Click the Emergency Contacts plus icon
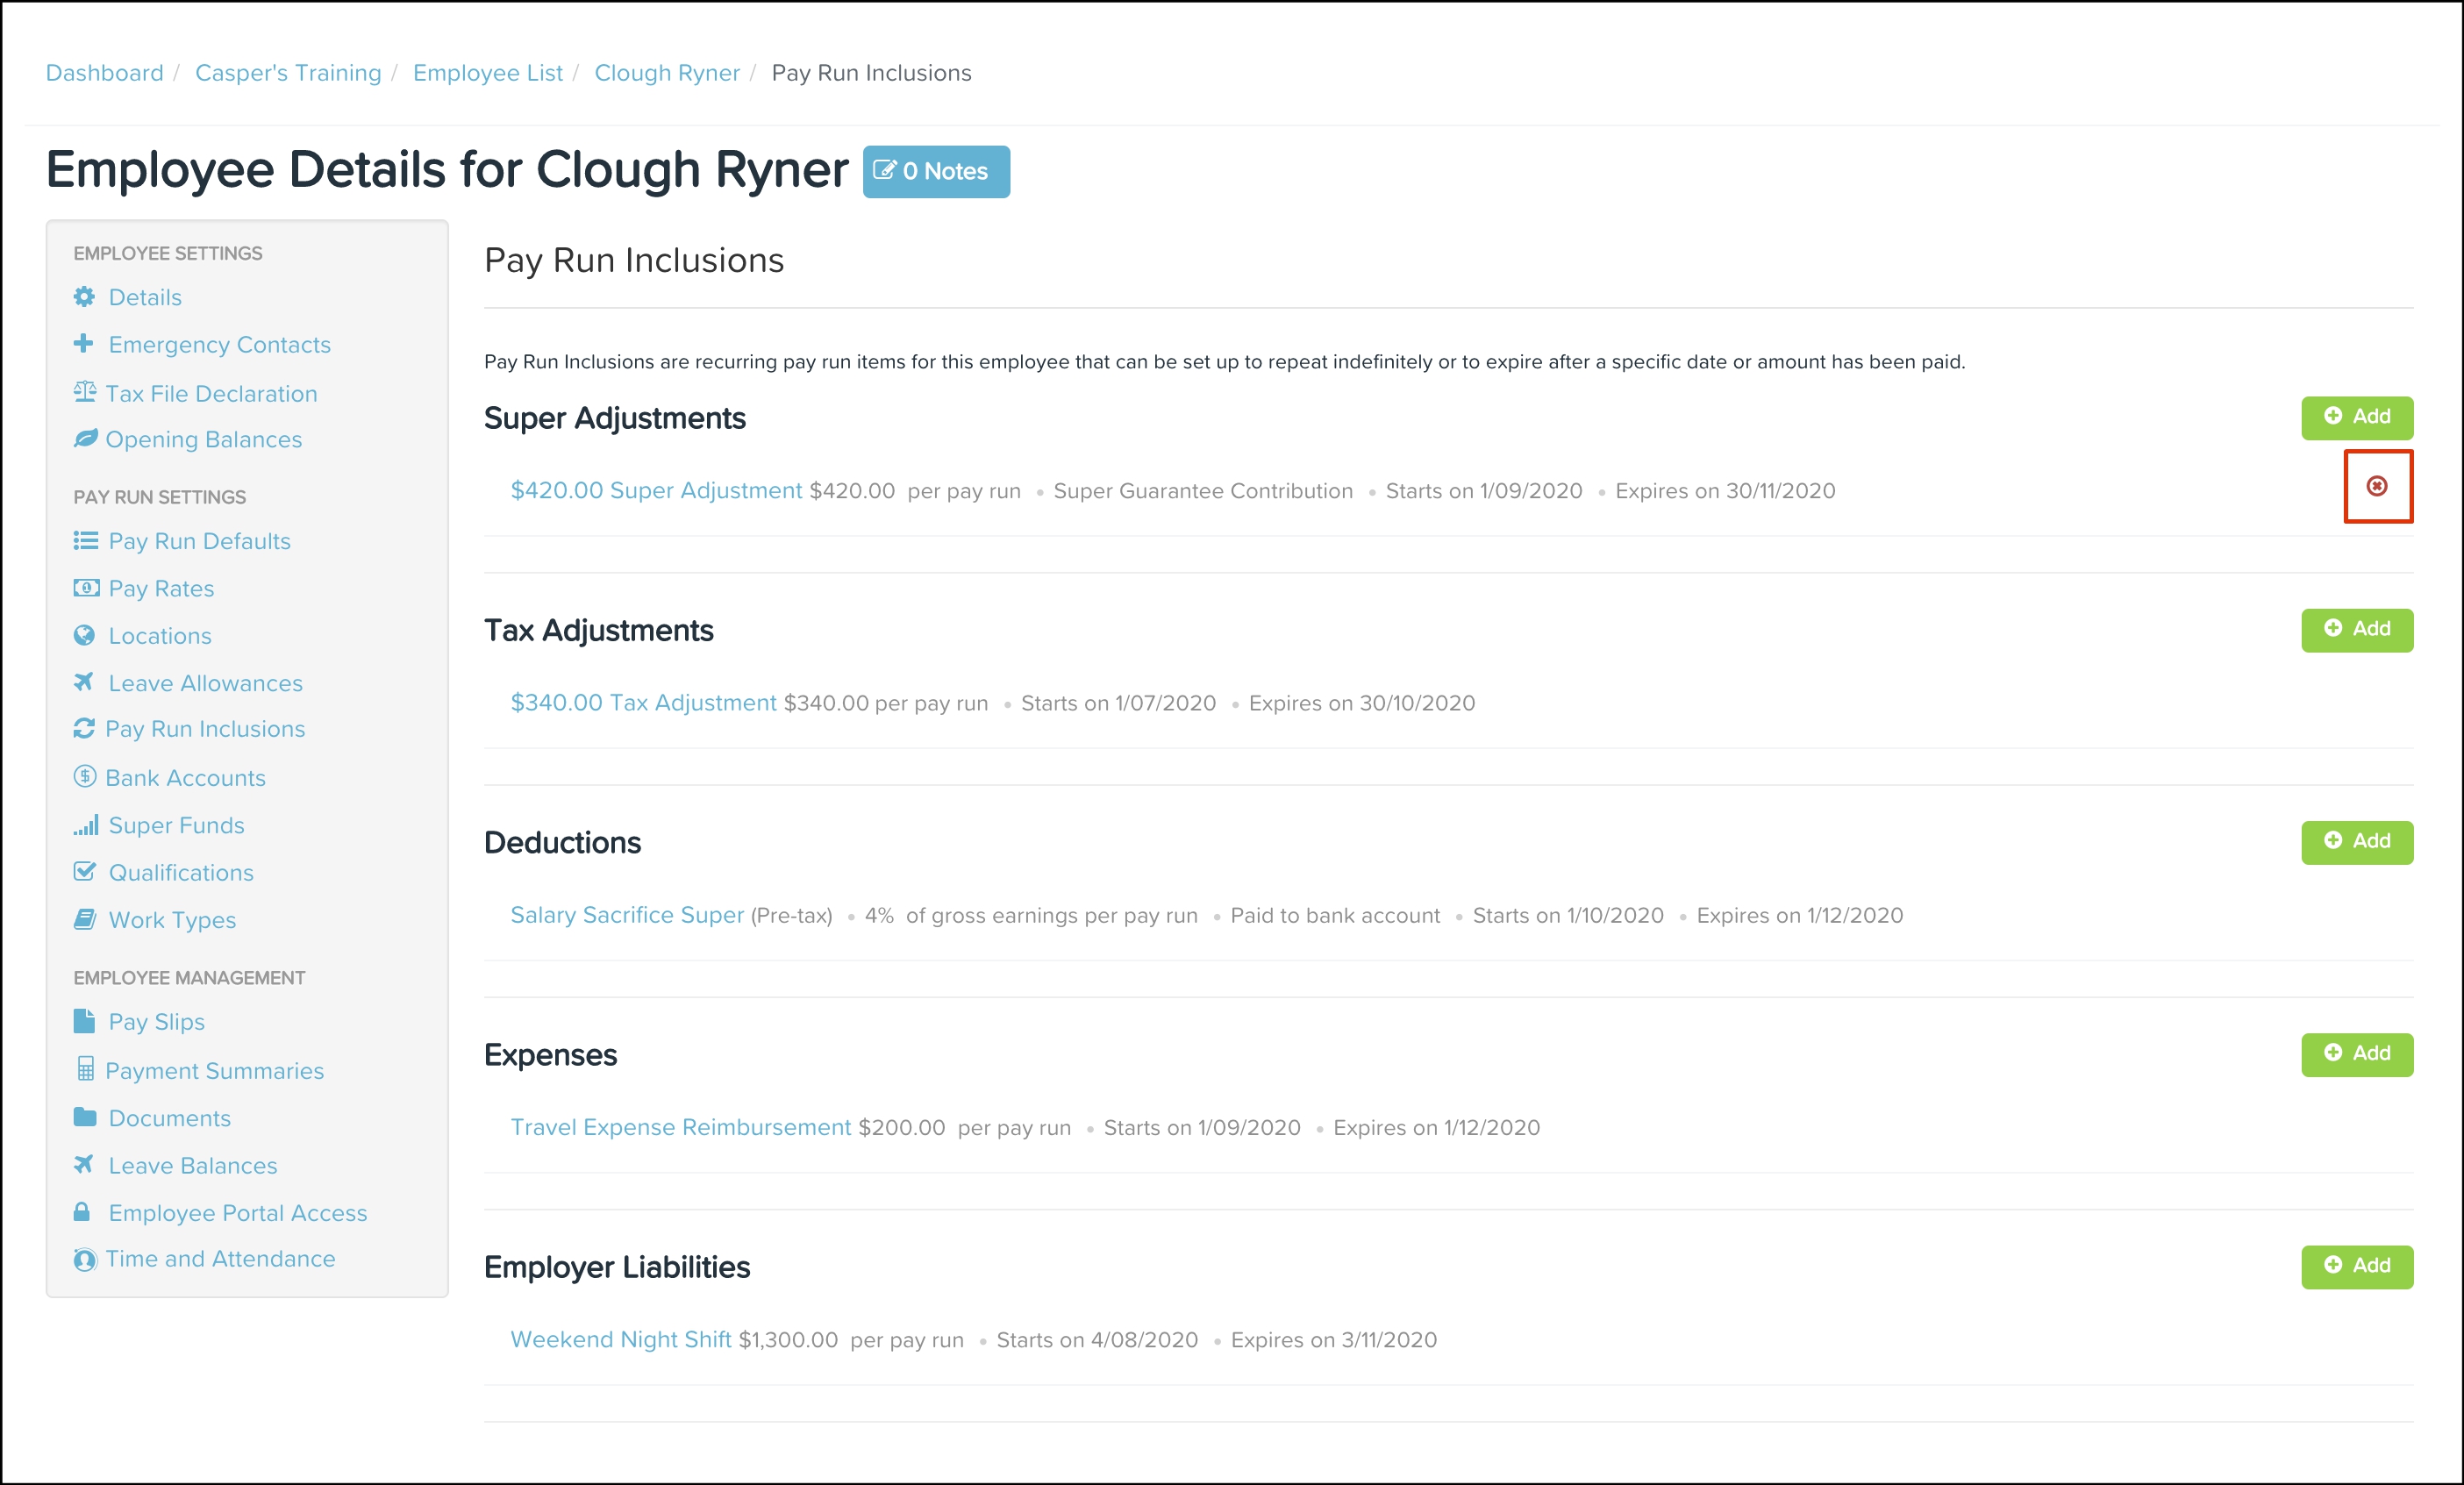 coord(84,344)
